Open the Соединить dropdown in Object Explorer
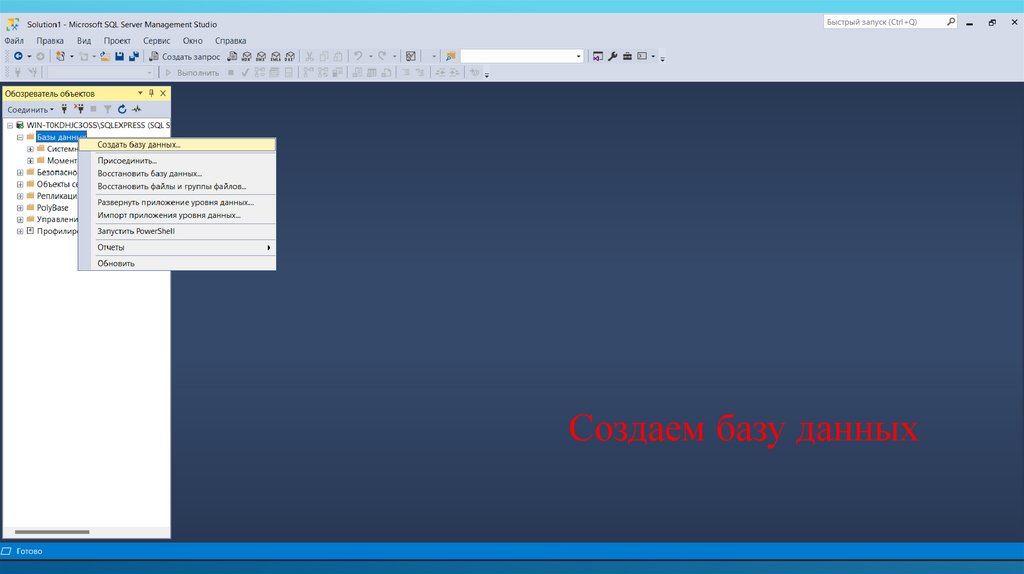The width and height of the screenshot is (1024, 574). pos(31,110)
